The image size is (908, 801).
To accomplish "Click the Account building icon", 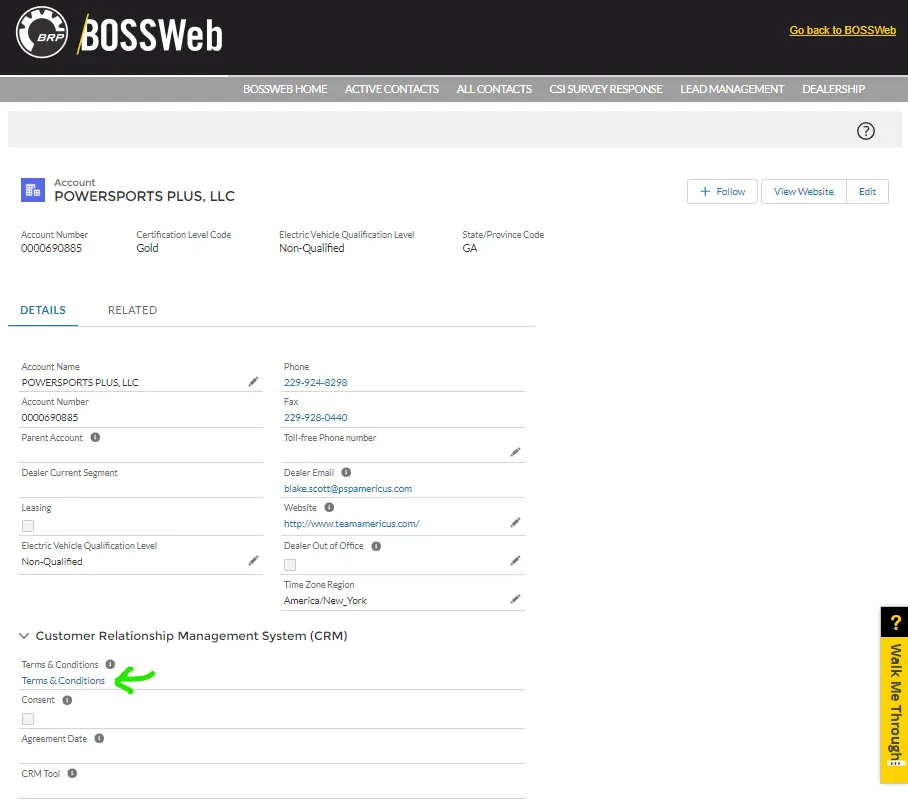I will click(33, 190).
